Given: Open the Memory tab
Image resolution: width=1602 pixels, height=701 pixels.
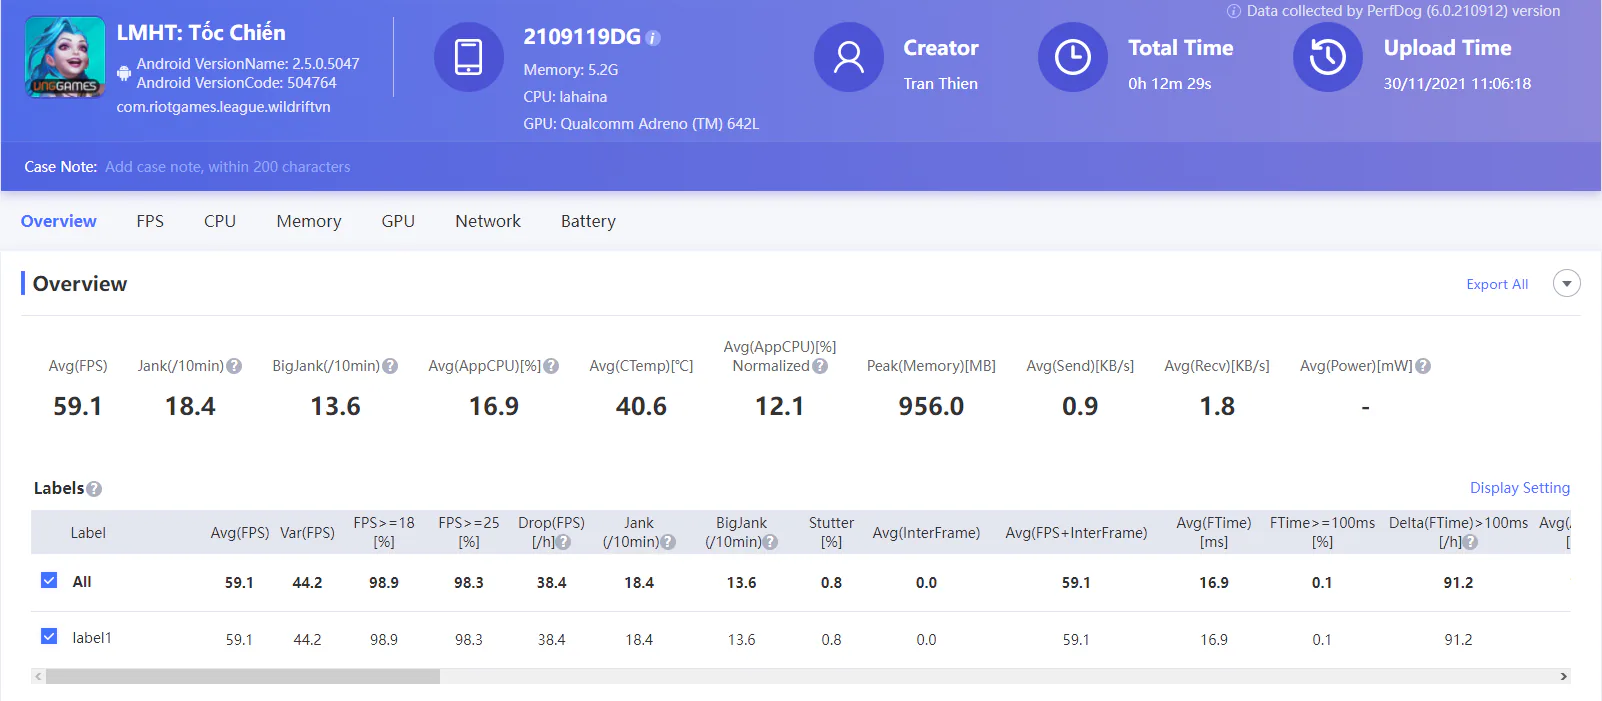Looking at the screenshot, I should (309, 221).
